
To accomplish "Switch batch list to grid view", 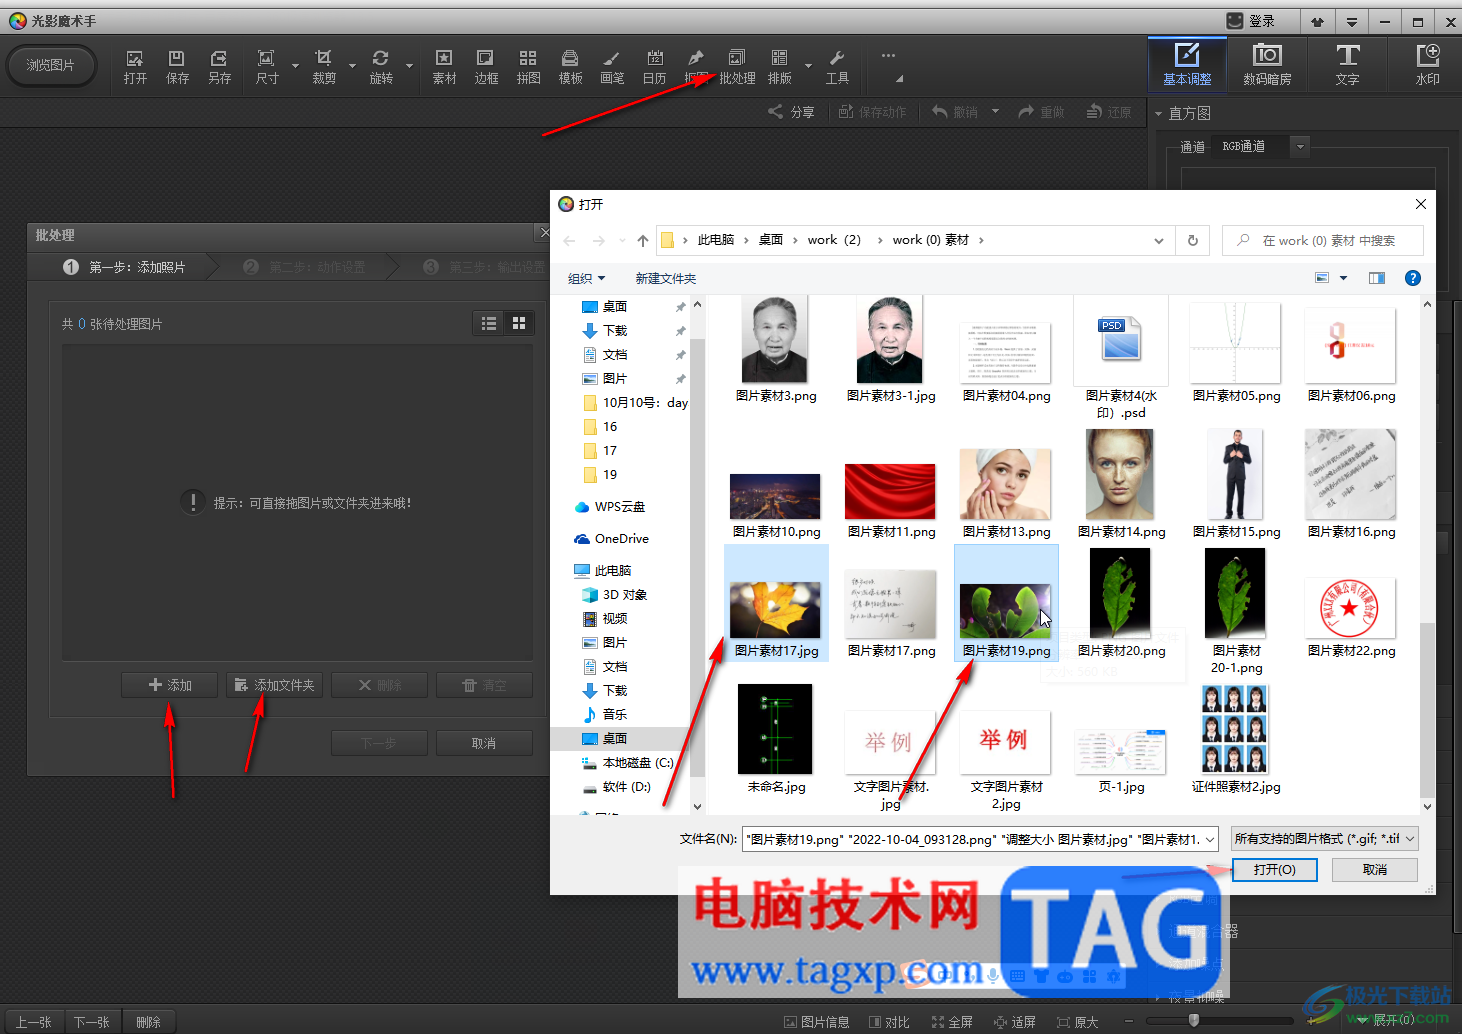I will point(519,323).
